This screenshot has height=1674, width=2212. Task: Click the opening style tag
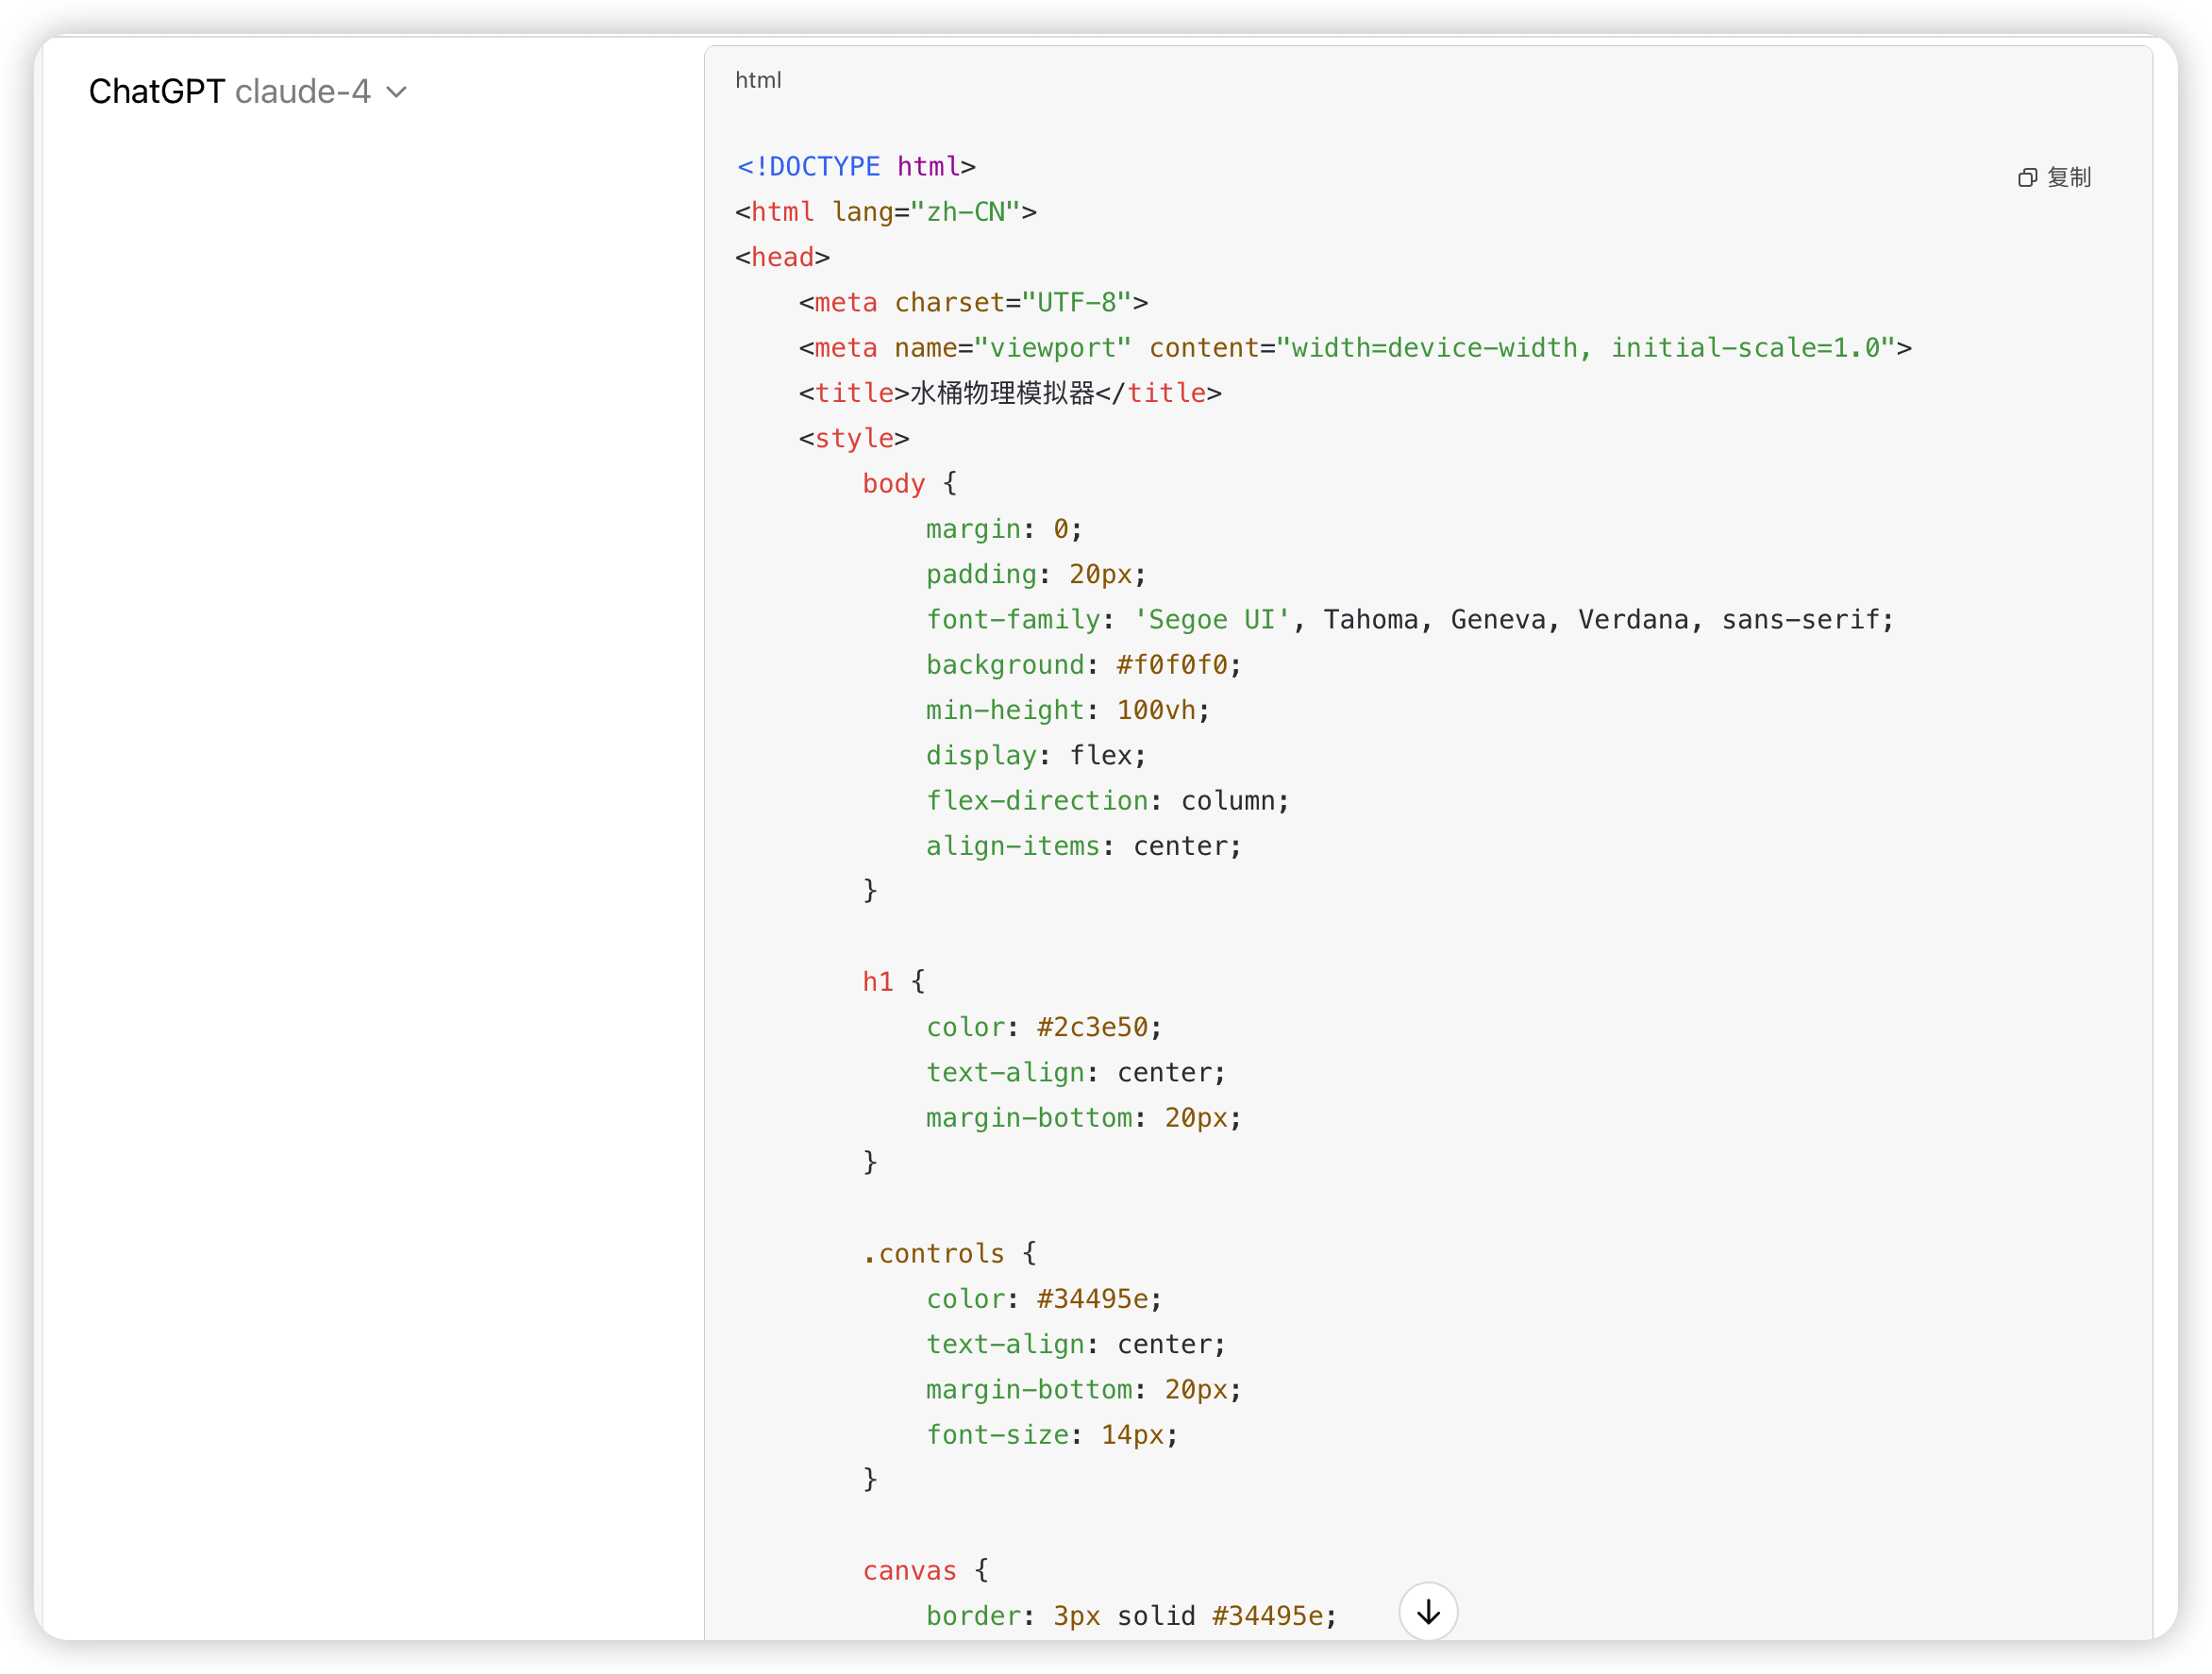tap(853, 438)
